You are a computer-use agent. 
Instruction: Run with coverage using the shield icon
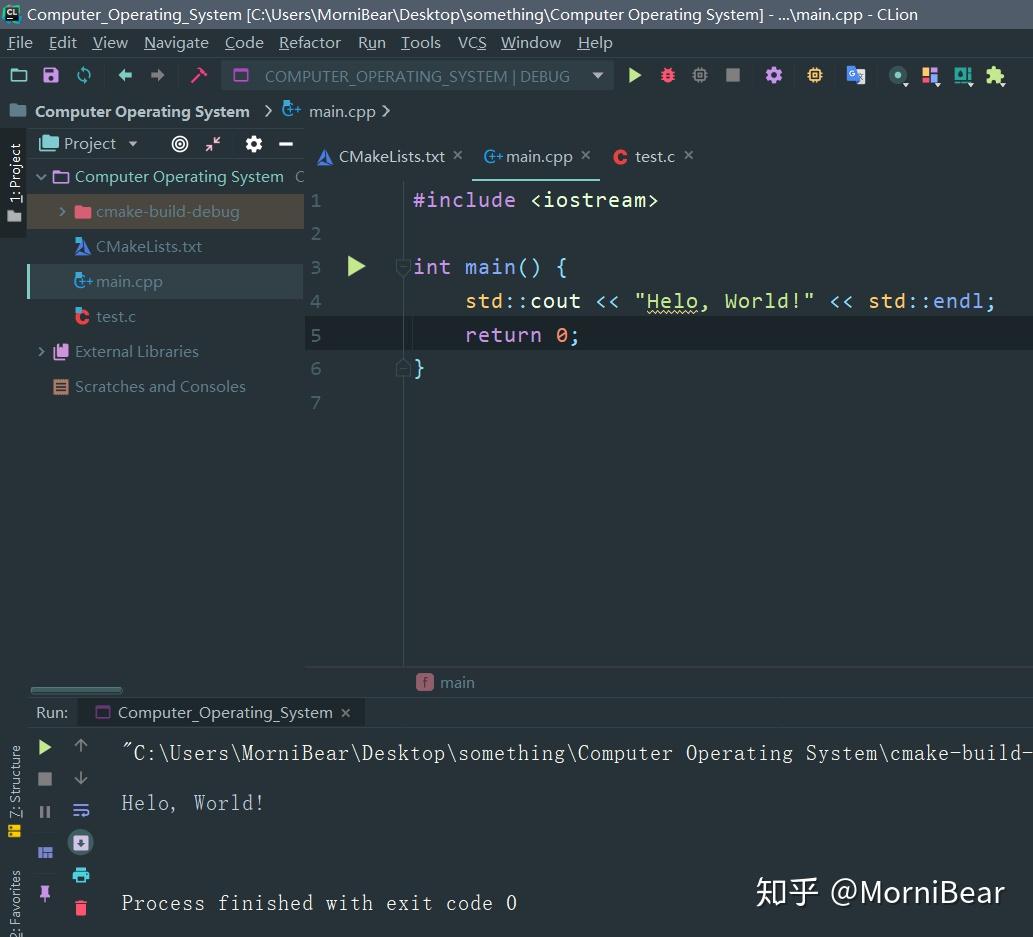pos(699,75)
